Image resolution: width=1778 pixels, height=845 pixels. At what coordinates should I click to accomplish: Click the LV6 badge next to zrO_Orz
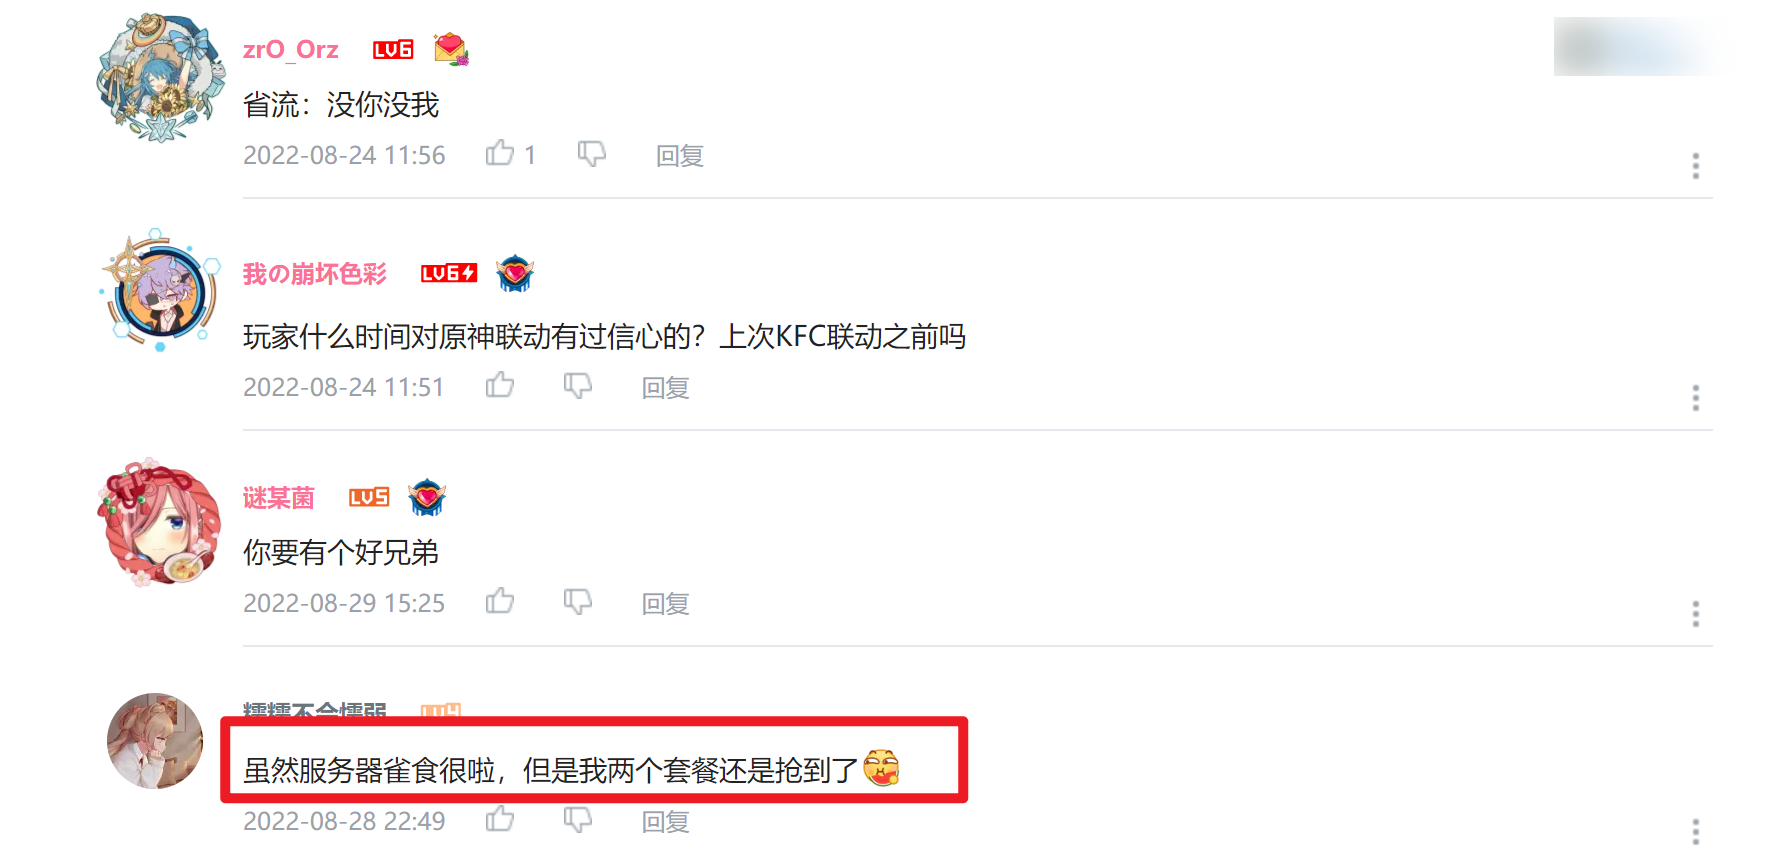[x=393, y=50]
